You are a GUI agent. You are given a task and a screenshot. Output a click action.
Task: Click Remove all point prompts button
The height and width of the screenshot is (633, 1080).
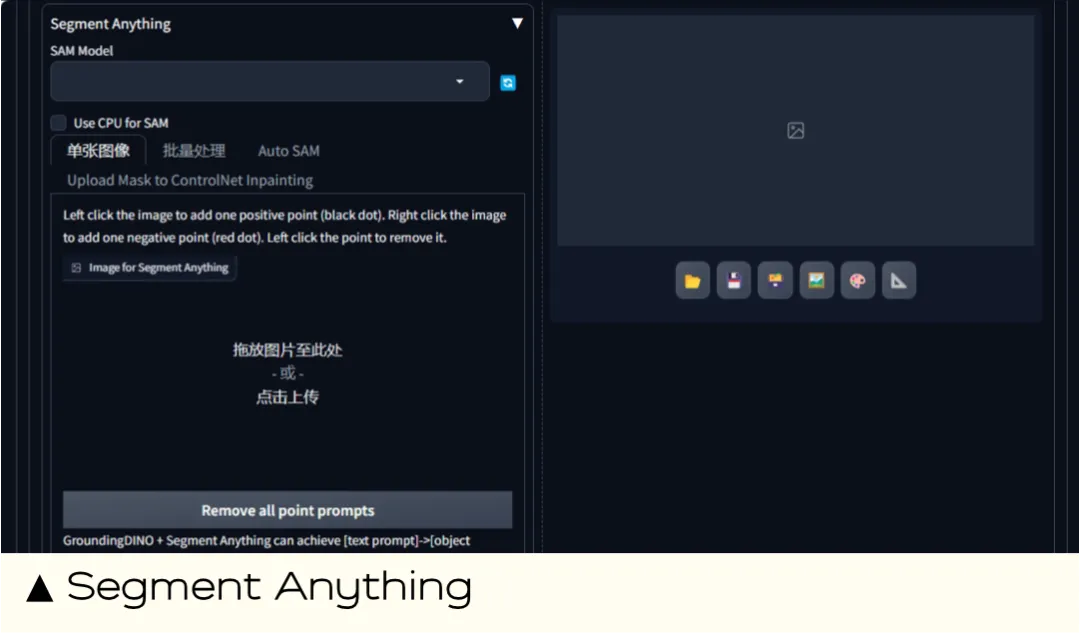point(287,510)
